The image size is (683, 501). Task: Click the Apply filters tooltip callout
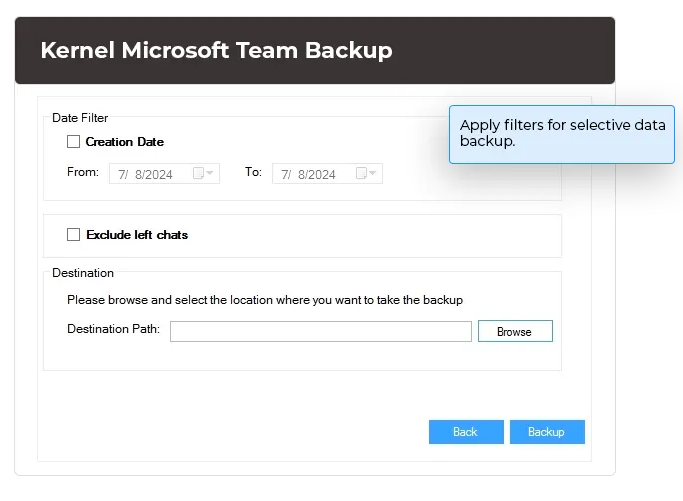point(561,134)
